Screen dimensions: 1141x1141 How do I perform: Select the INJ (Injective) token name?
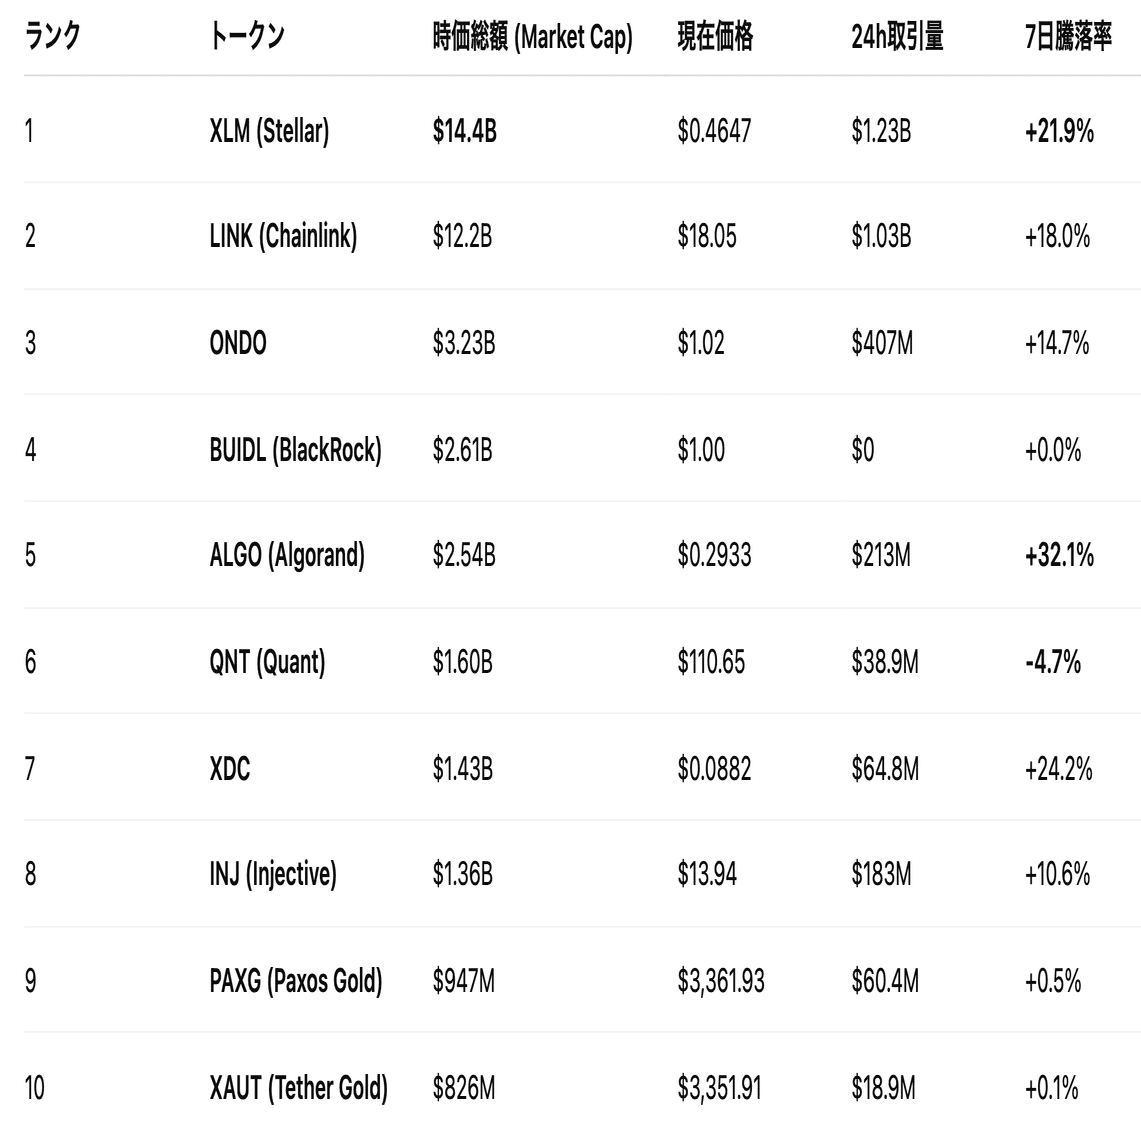tap(273, 875)
